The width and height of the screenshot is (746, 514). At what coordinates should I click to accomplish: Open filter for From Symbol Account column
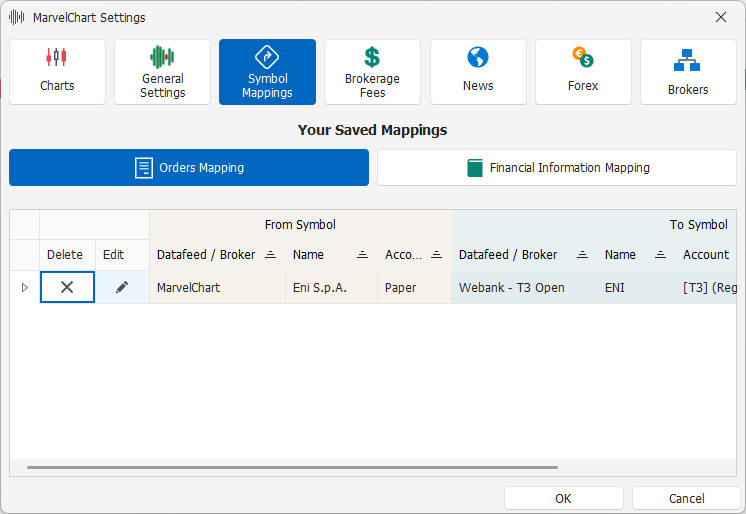[436, 255]
